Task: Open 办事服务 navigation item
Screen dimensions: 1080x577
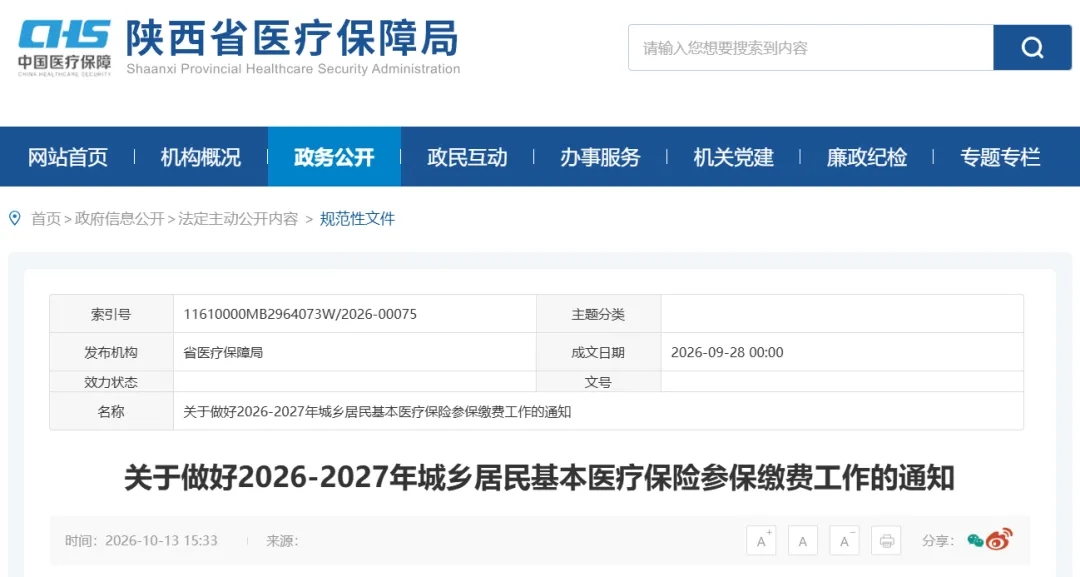Action: (x=600, y=157)
